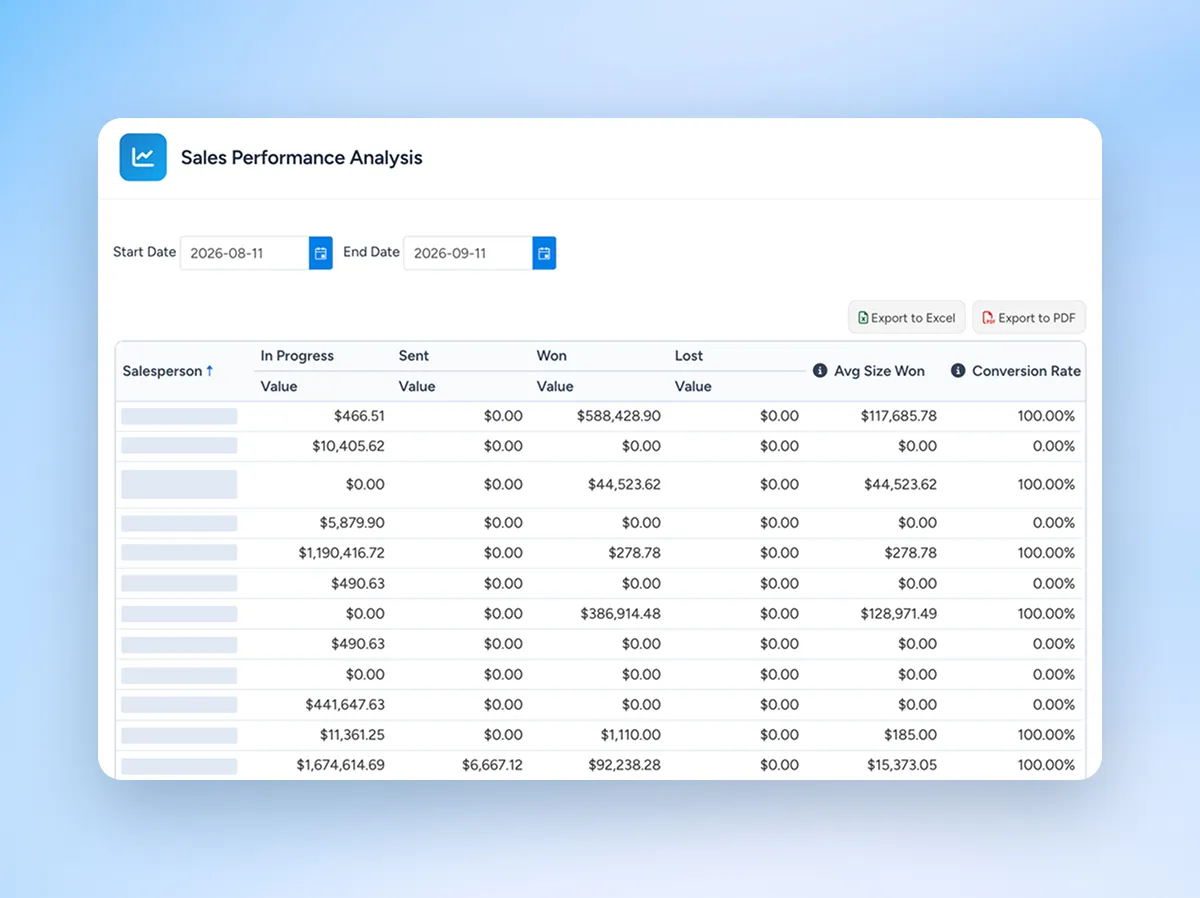Export the table to Excel
Viewport: 1200px width, 898px height.
click(x=907, y=318)
